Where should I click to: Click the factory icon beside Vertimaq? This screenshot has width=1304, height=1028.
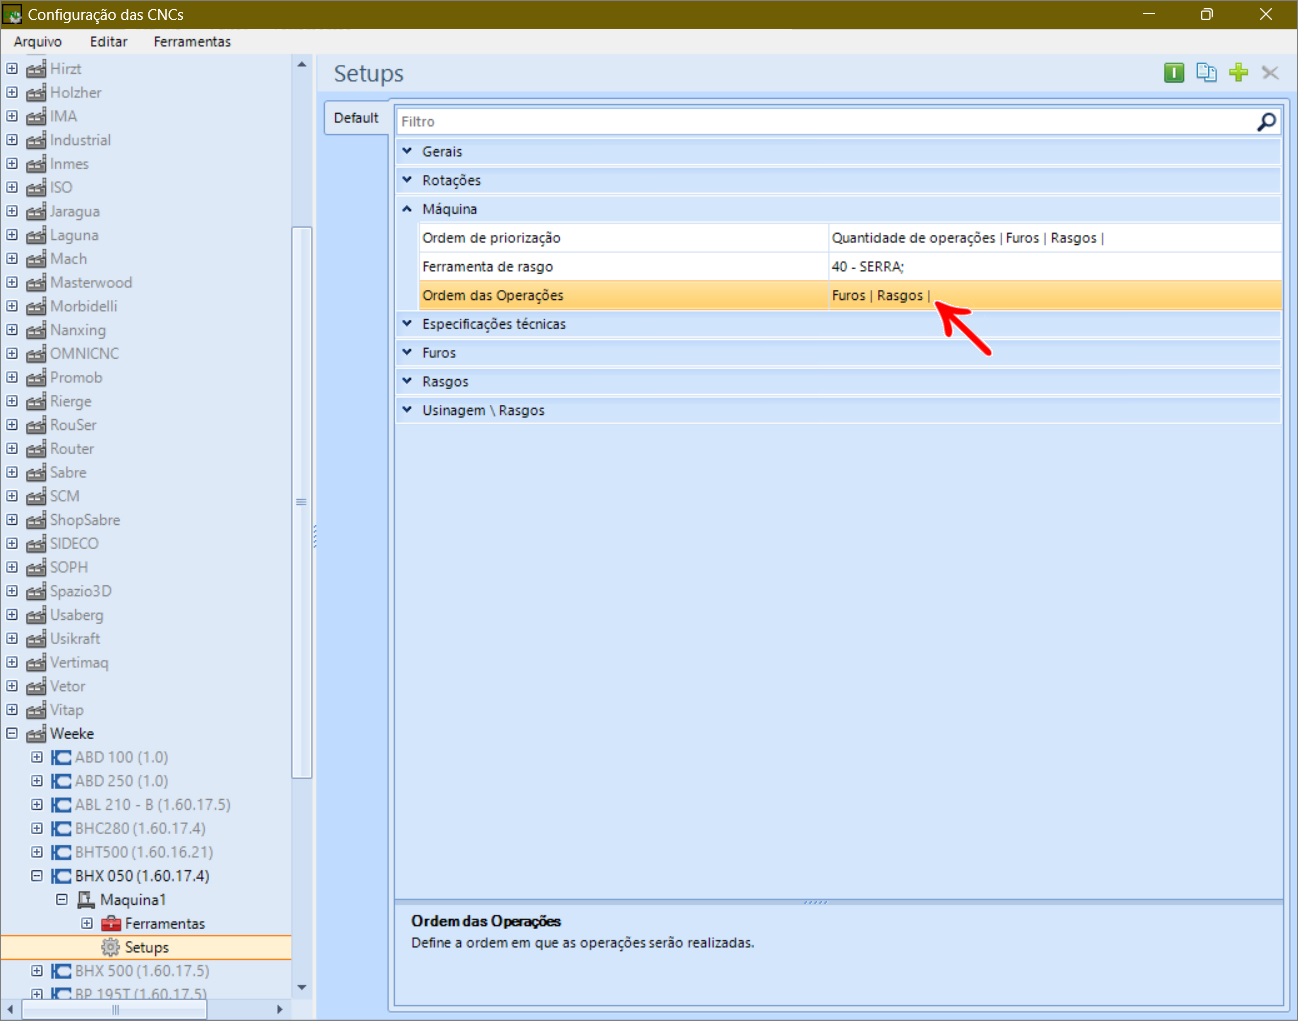36,663
